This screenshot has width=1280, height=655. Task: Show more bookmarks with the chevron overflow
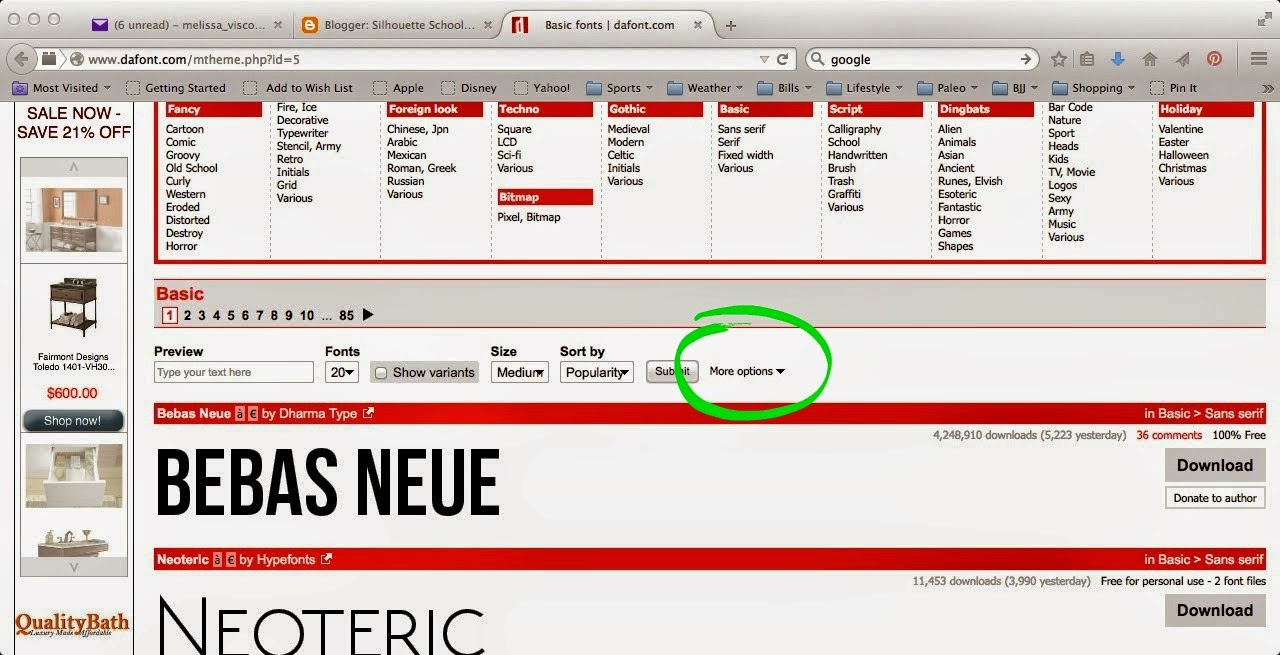(x=1268, y=88)
